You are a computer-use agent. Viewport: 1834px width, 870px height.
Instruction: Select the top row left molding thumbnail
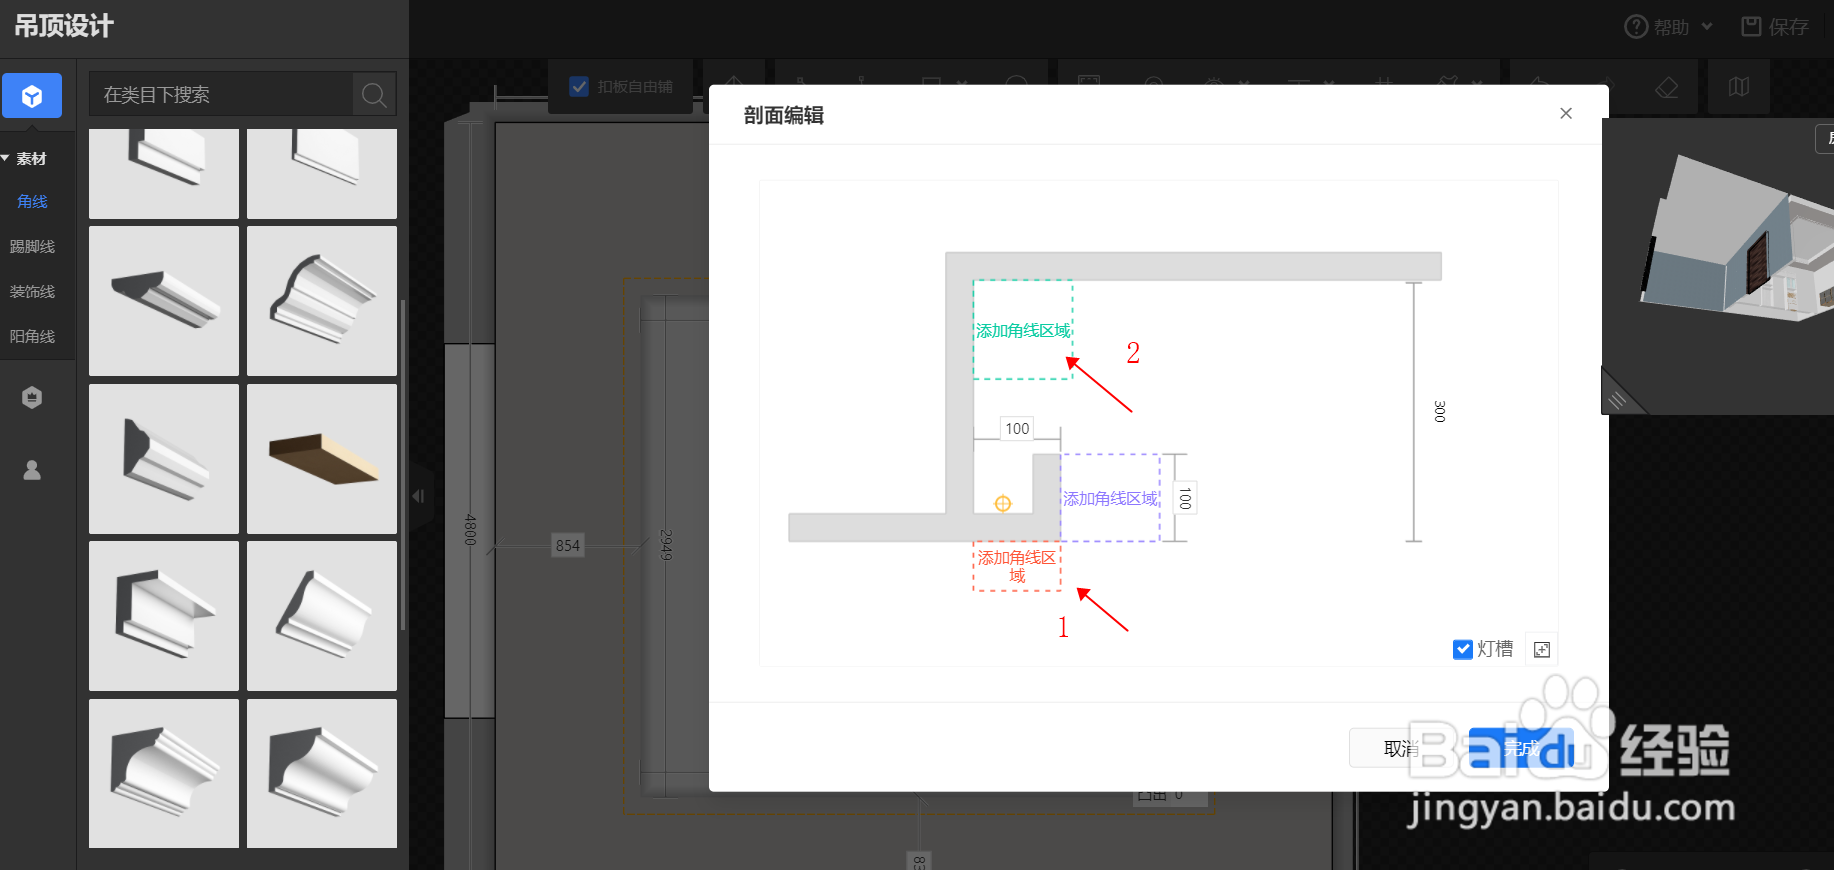[x=164, y=173]
